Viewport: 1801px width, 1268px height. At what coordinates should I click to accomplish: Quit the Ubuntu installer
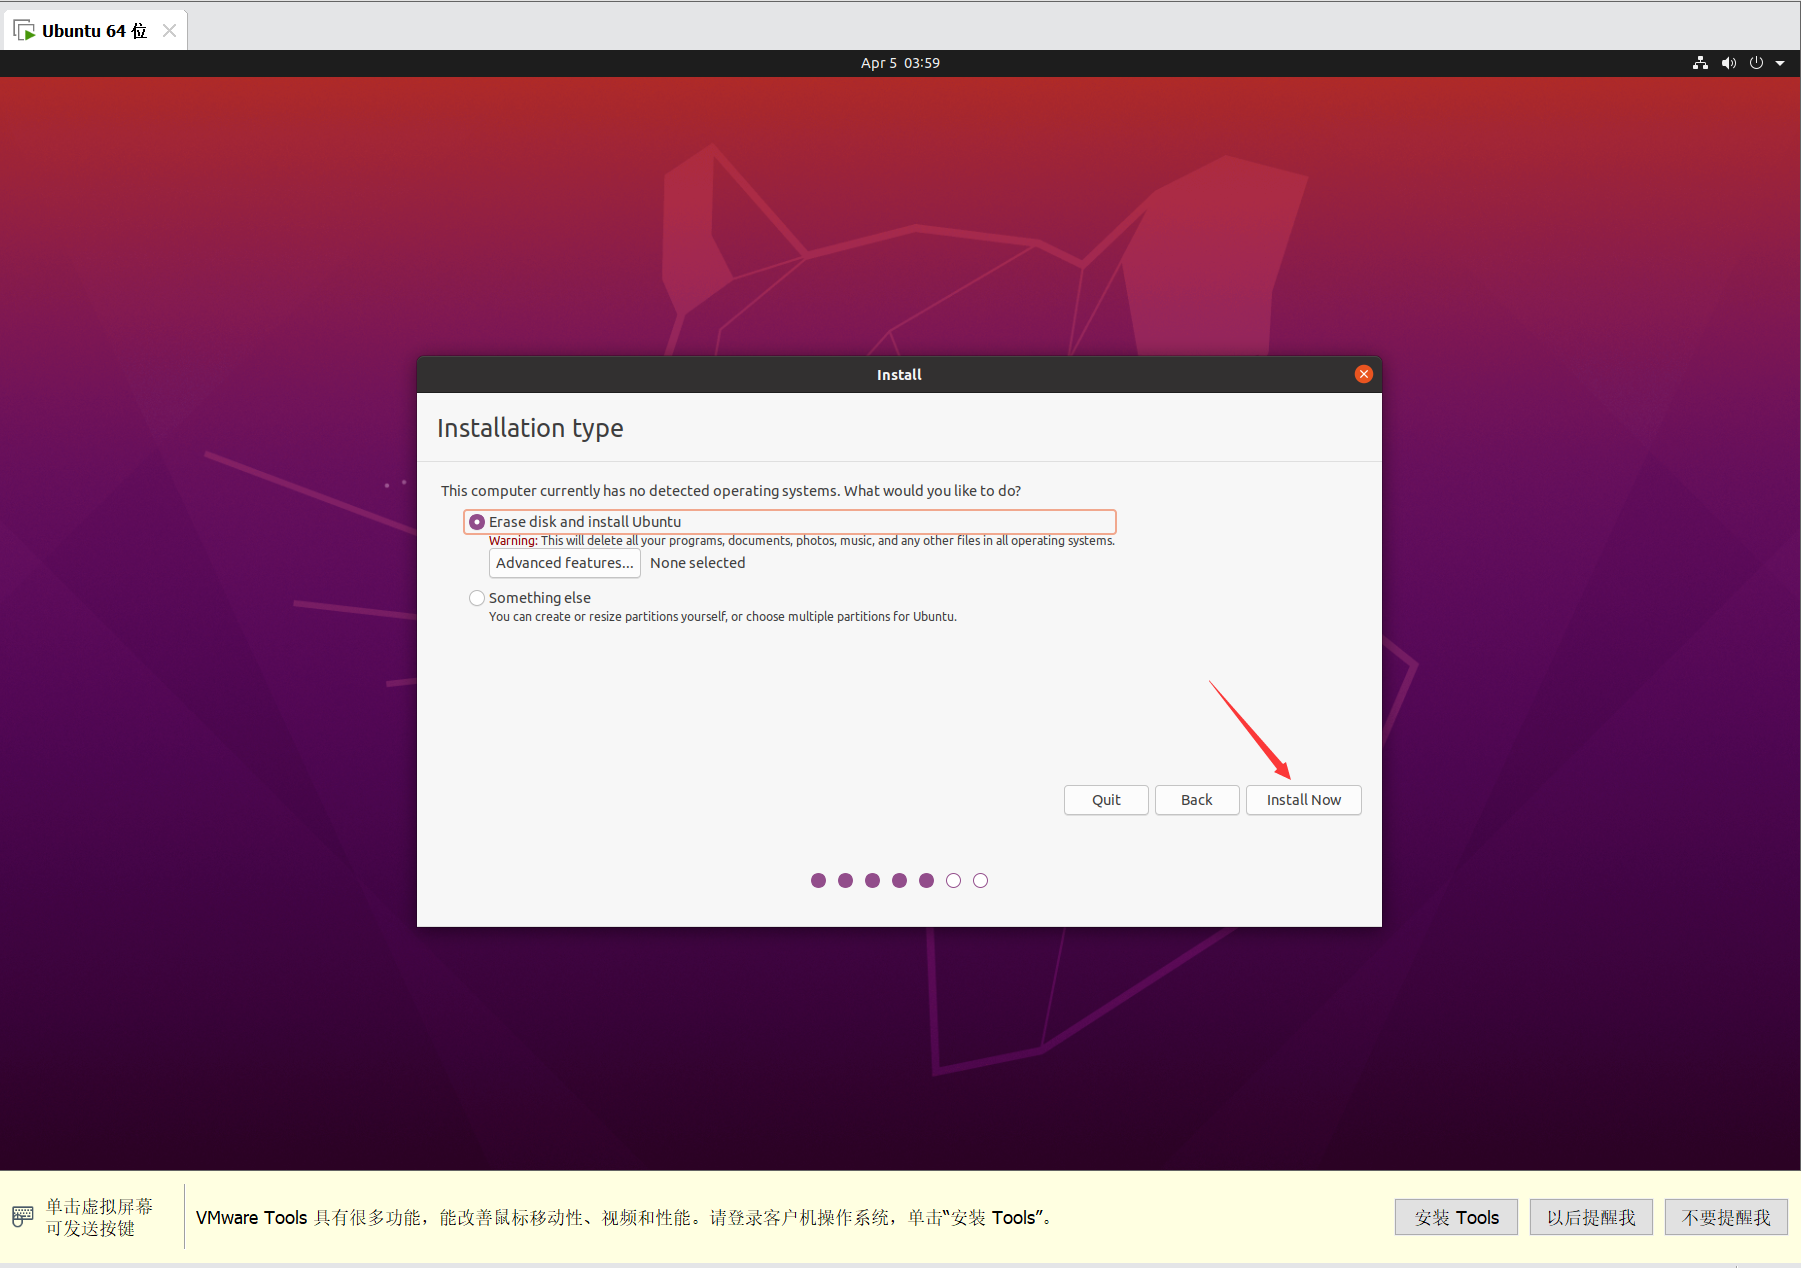click(1106, 800)
